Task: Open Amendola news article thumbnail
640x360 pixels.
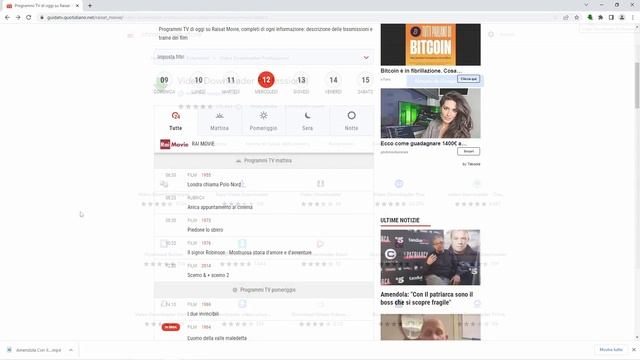Action: coord(431,258)
